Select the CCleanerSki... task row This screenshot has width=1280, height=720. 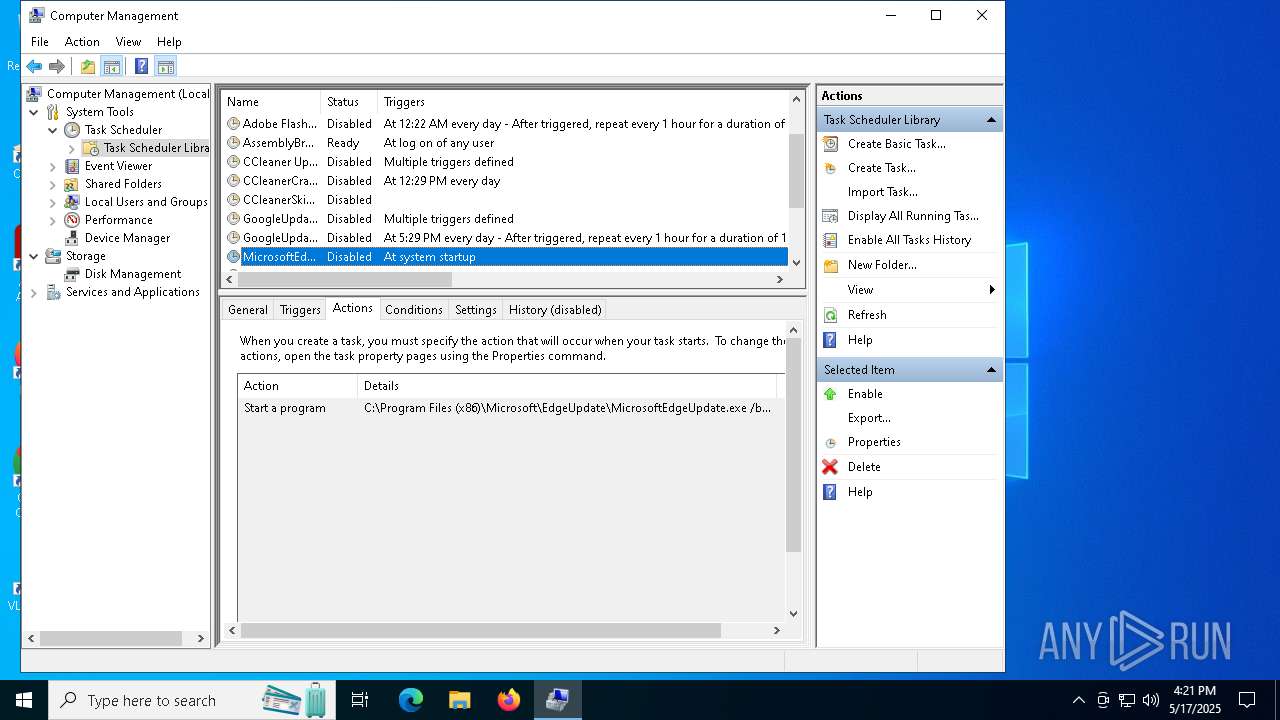click(505, 200)
